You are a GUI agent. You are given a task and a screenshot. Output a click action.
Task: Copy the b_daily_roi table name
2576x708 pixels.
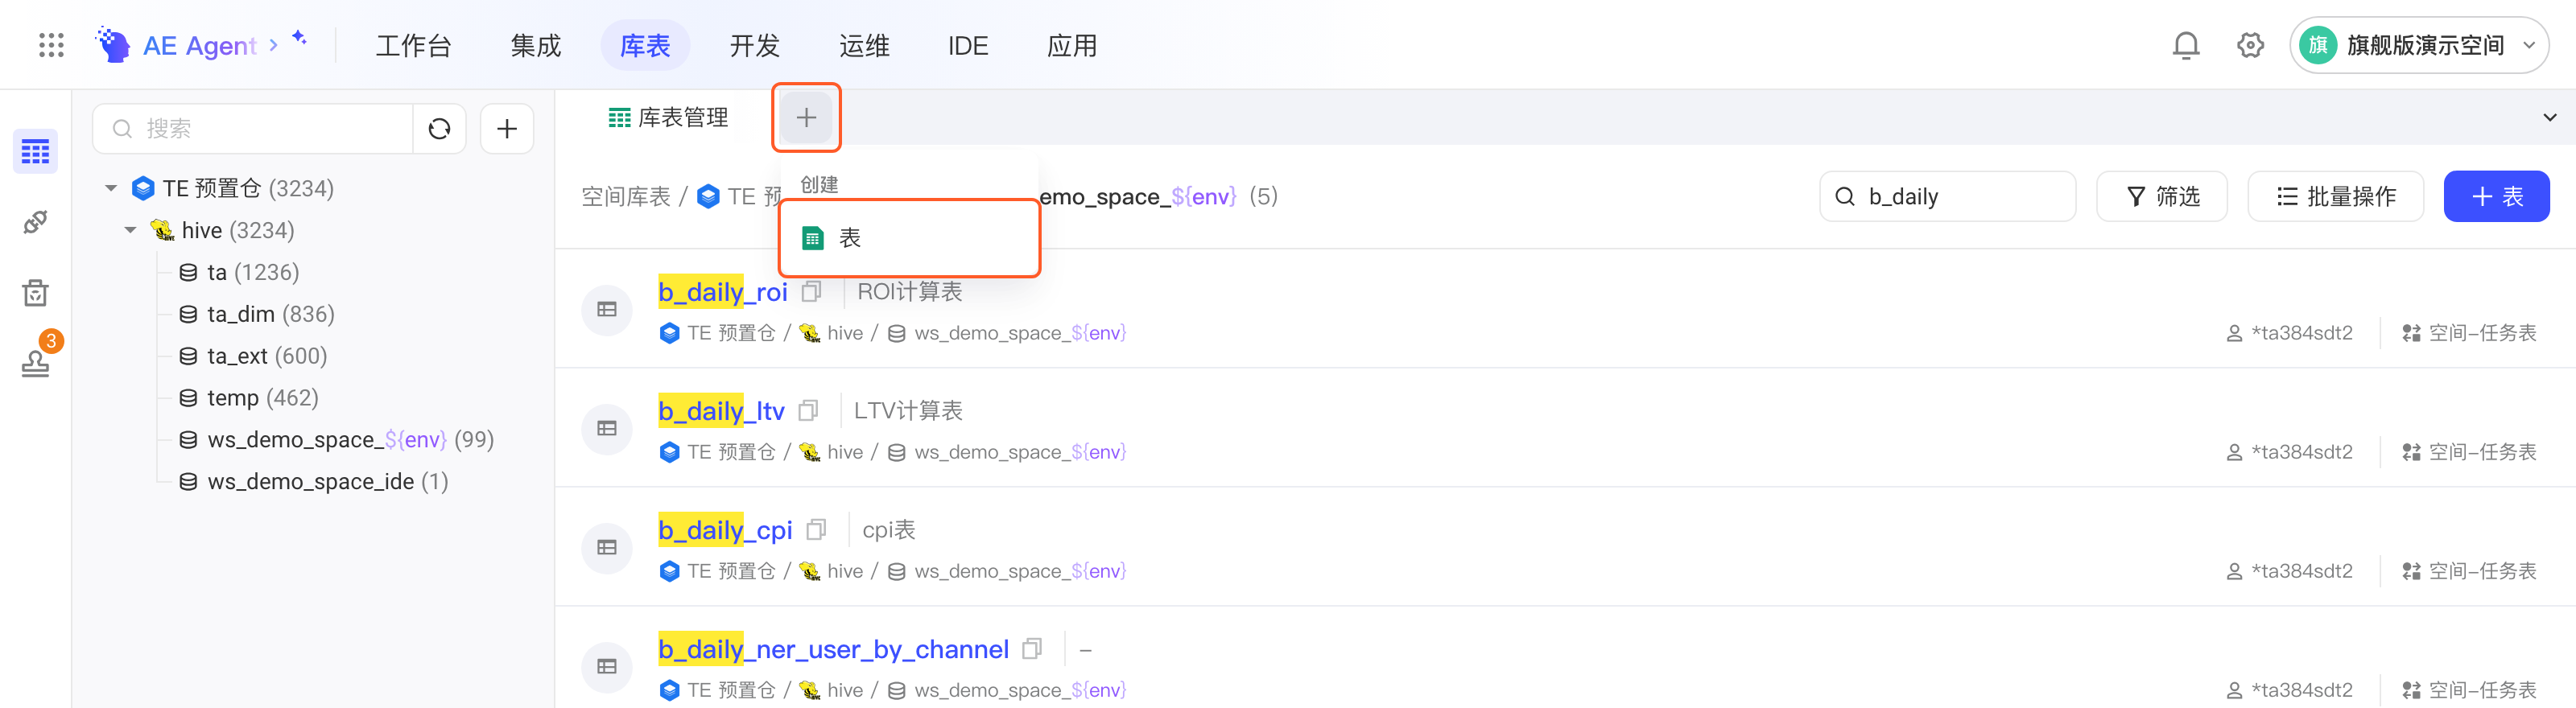(x=811, y=292)
